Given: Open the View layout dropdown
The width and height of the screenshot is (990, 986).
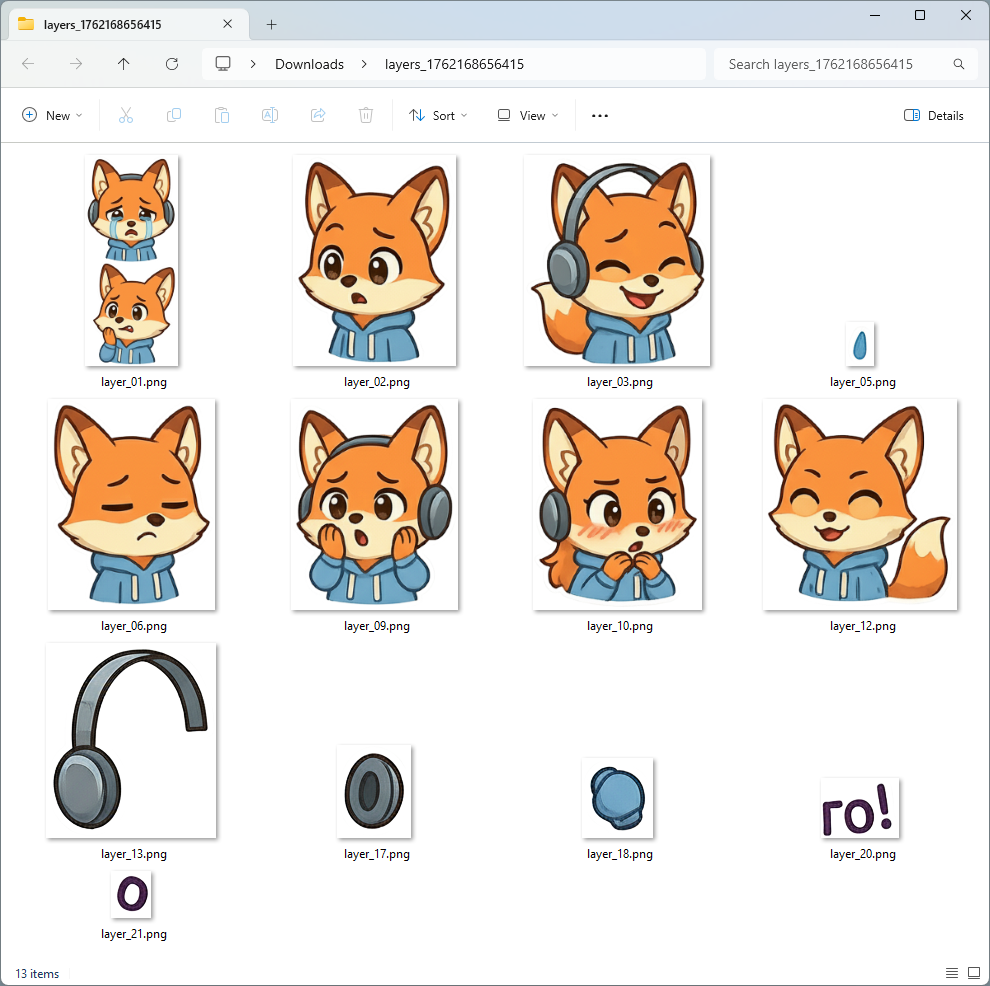Looking at the screenshot, I should pos(528,115).
